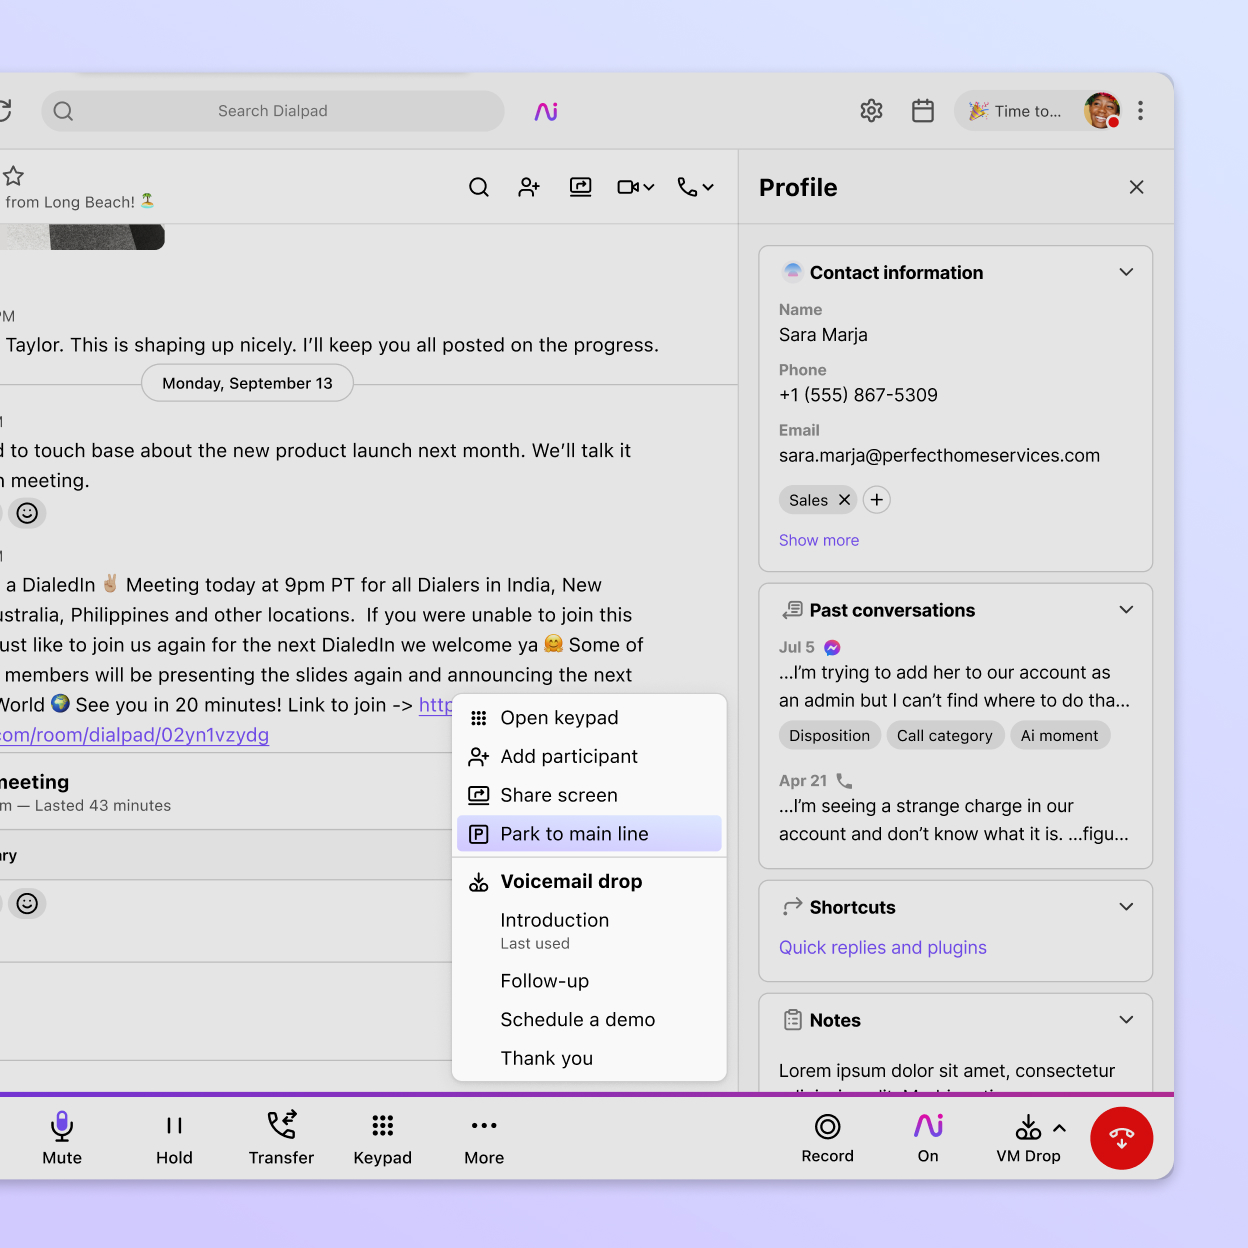The image size is (1248, 1248).
Task: Open the Transfer call icon
Action: (x=281, y=1138)
